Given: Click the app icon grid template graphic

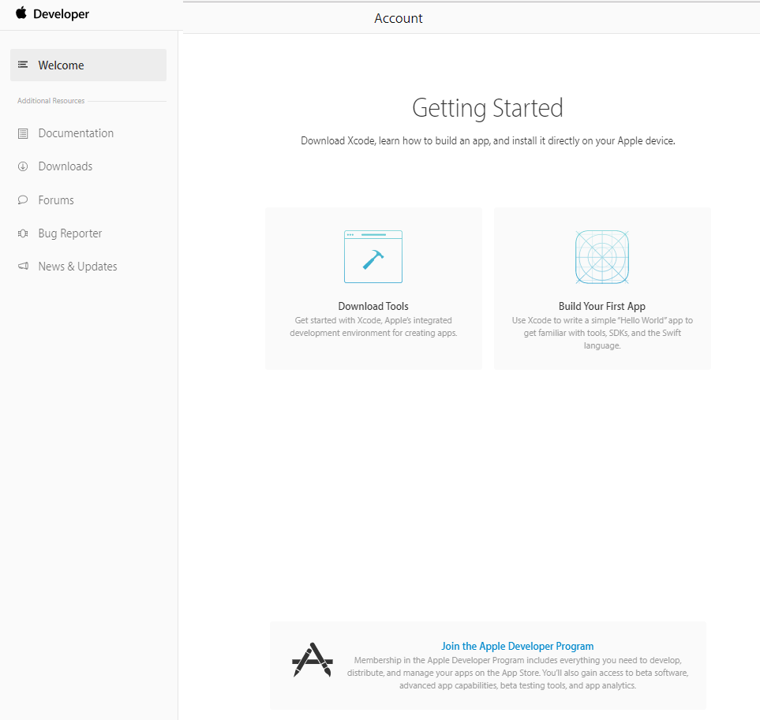Looking at the screenshot, I should pos(602,257).
